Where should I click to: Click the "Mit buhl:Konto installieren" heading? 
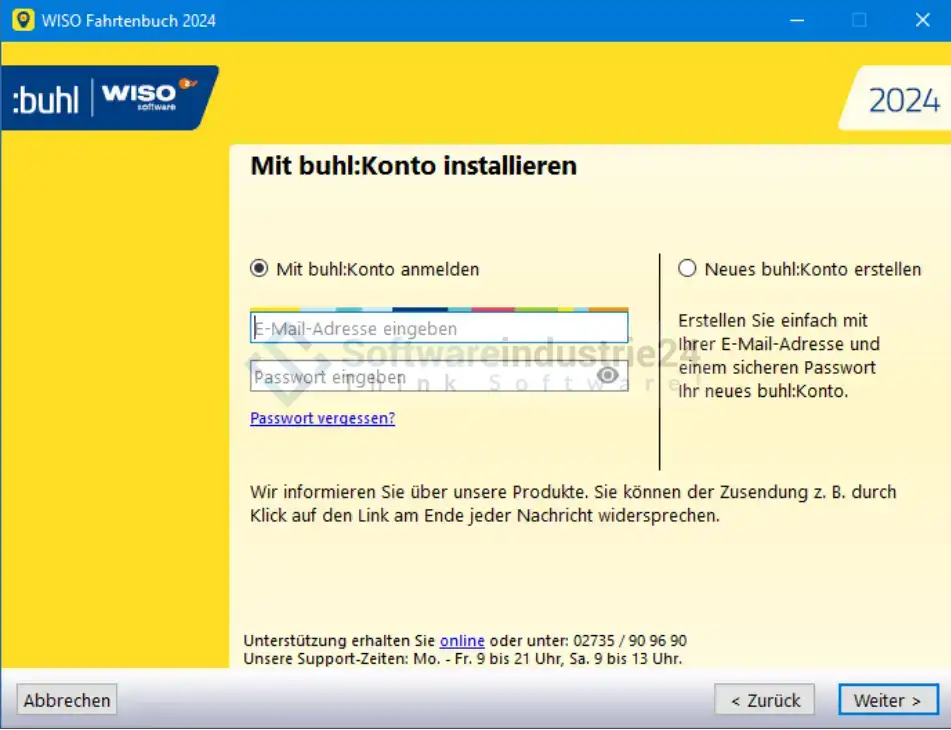413,165
